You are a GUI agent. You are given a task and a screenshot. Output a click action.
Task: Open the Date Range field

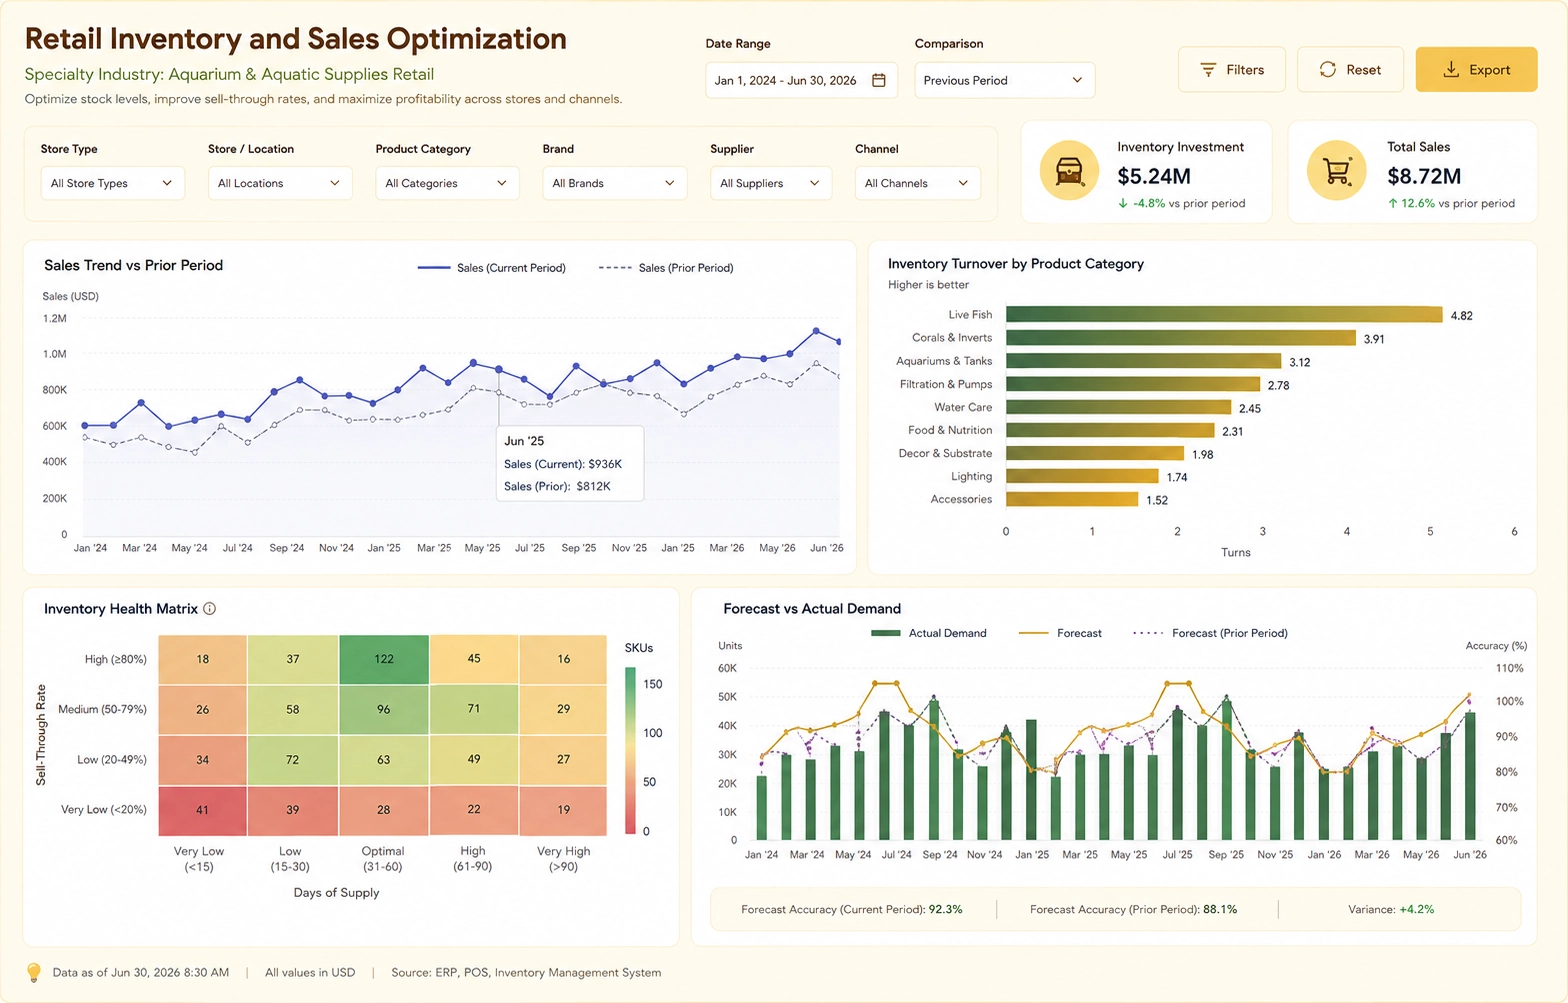(x=801, y=80)
